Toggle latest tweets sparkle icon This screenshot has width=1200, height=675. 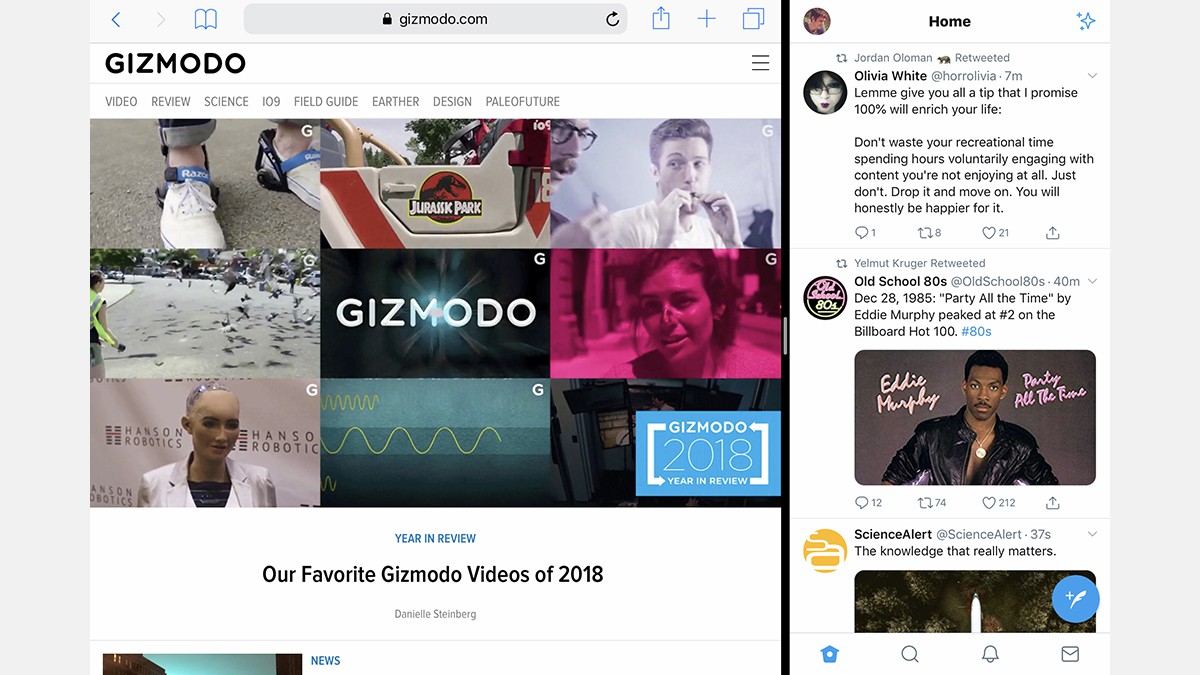point(1085,21)
